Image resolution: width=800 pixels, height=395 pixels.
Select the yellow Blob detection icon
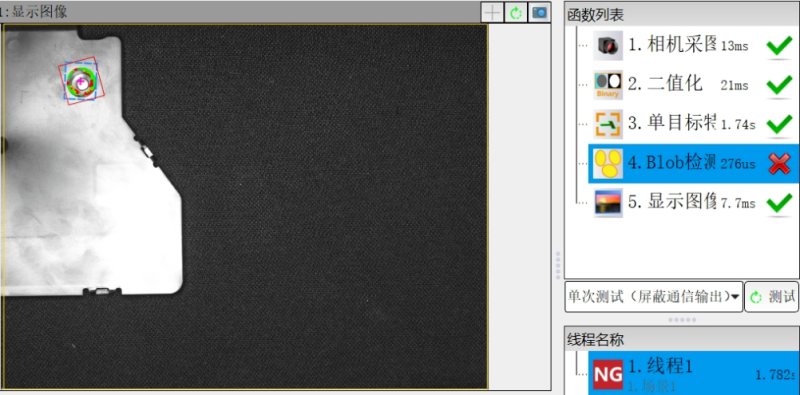tap(608, 163)
